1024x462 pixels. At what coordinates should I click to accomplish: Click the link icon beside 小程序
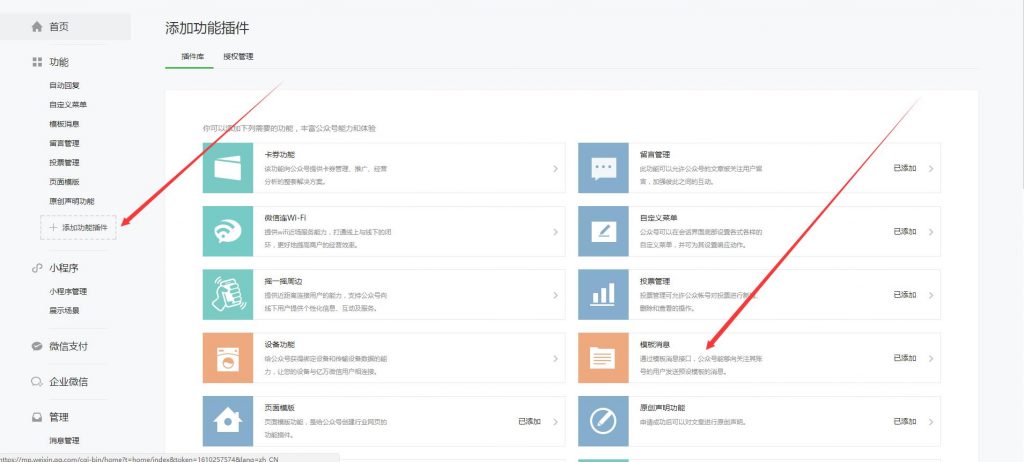point(37,268)
